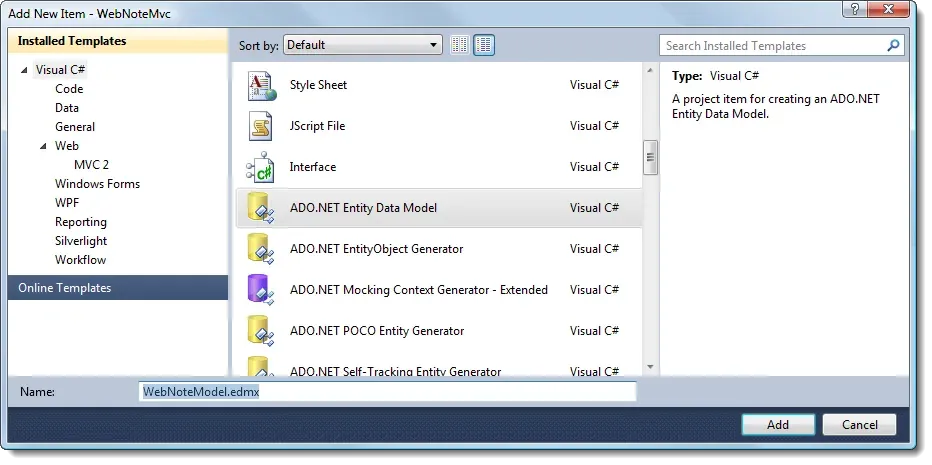Select ADO.NET EntityObject Generator text
Image resolution: width=932 pixels, height=465 pixels.
tap(376, 249)
